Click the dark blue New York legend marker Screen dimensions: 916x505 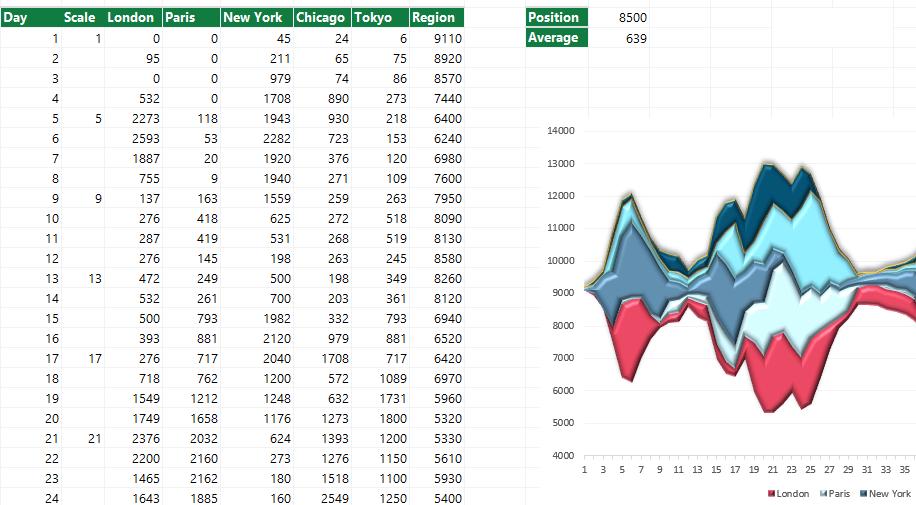click(863, 494)
